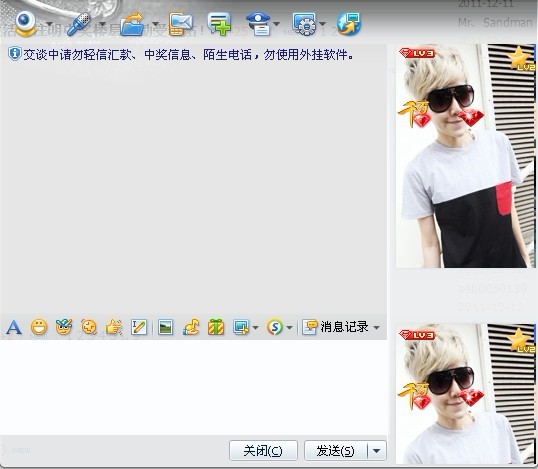Click the send file folder icon
Screen dimensions: 538x469
tap(132, 24)
